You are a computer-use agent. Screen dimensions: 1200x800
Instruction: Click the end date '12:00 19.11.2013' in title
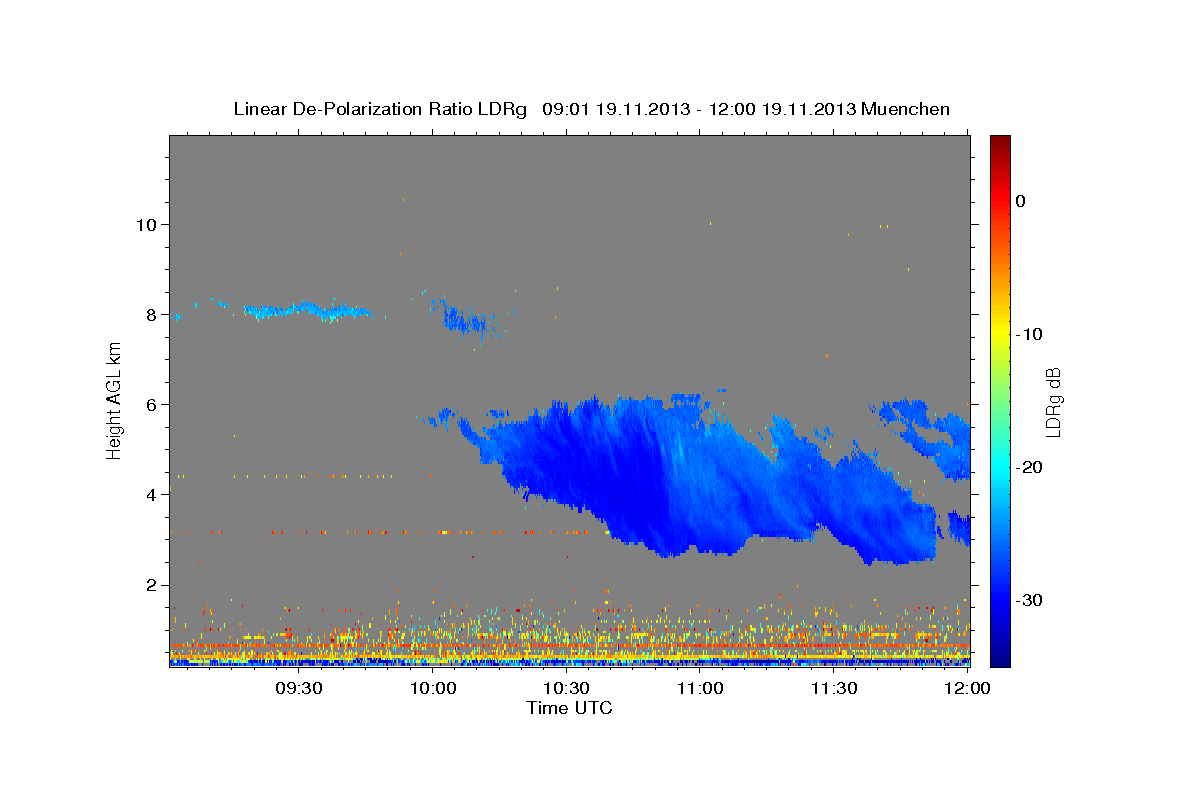[781, 109]
